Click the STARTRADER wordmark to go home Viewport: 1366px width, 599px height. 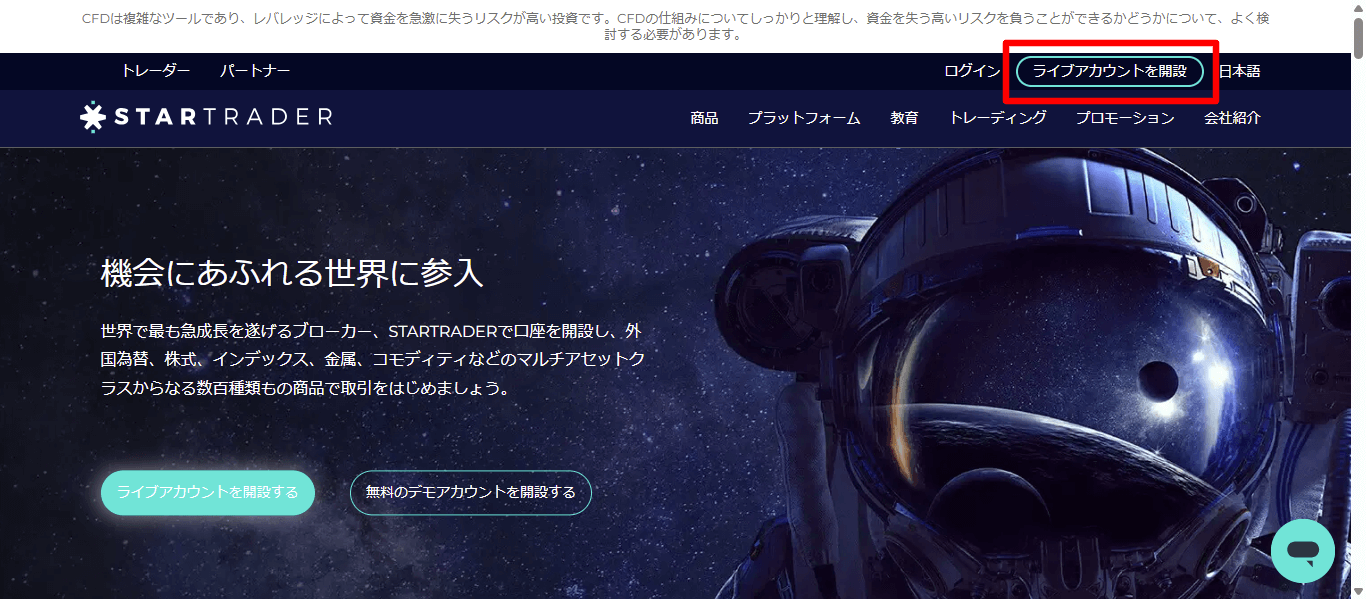point(224,116)
